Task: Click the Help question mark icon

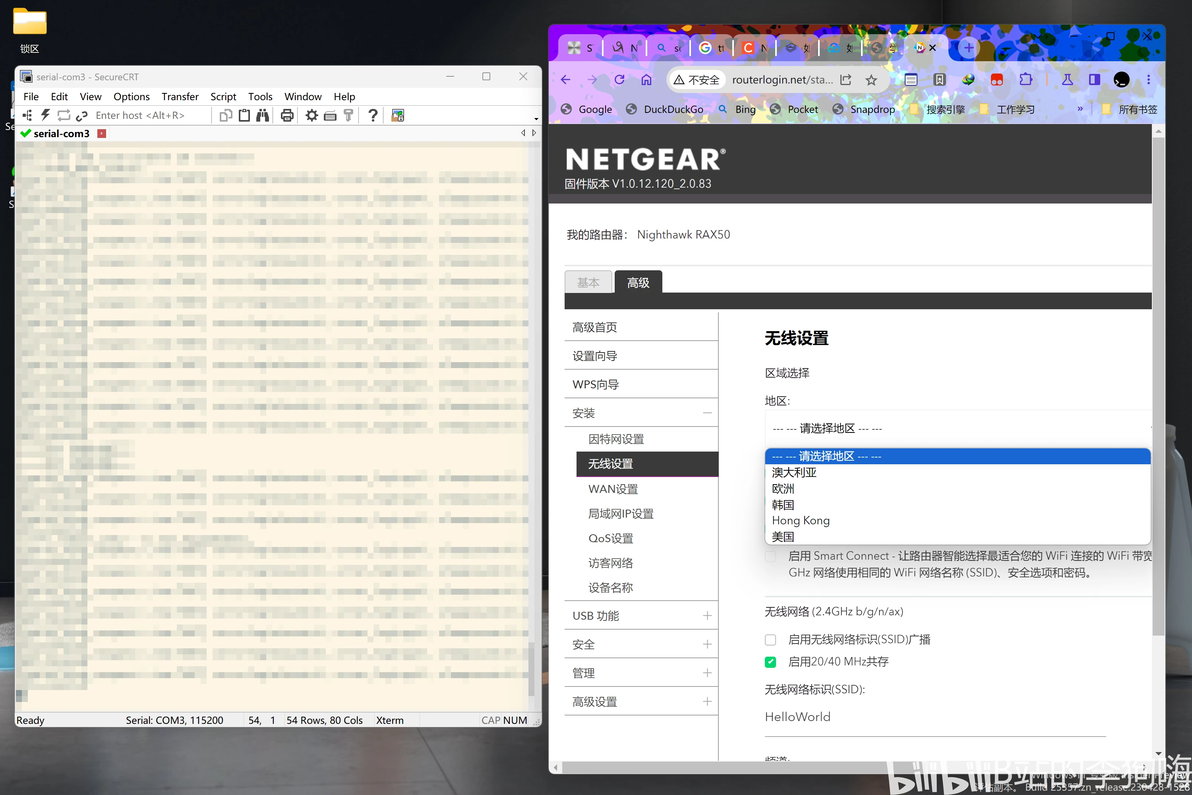Action: click(372, 116)
